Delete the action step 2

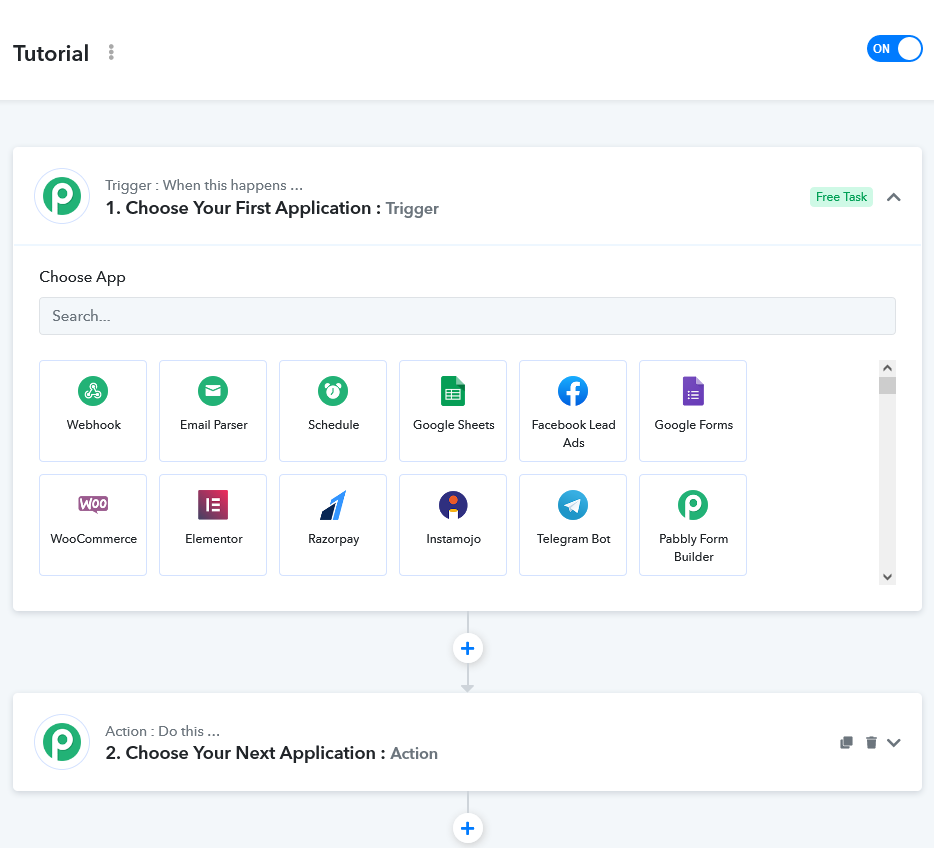(x=871, y=742)
